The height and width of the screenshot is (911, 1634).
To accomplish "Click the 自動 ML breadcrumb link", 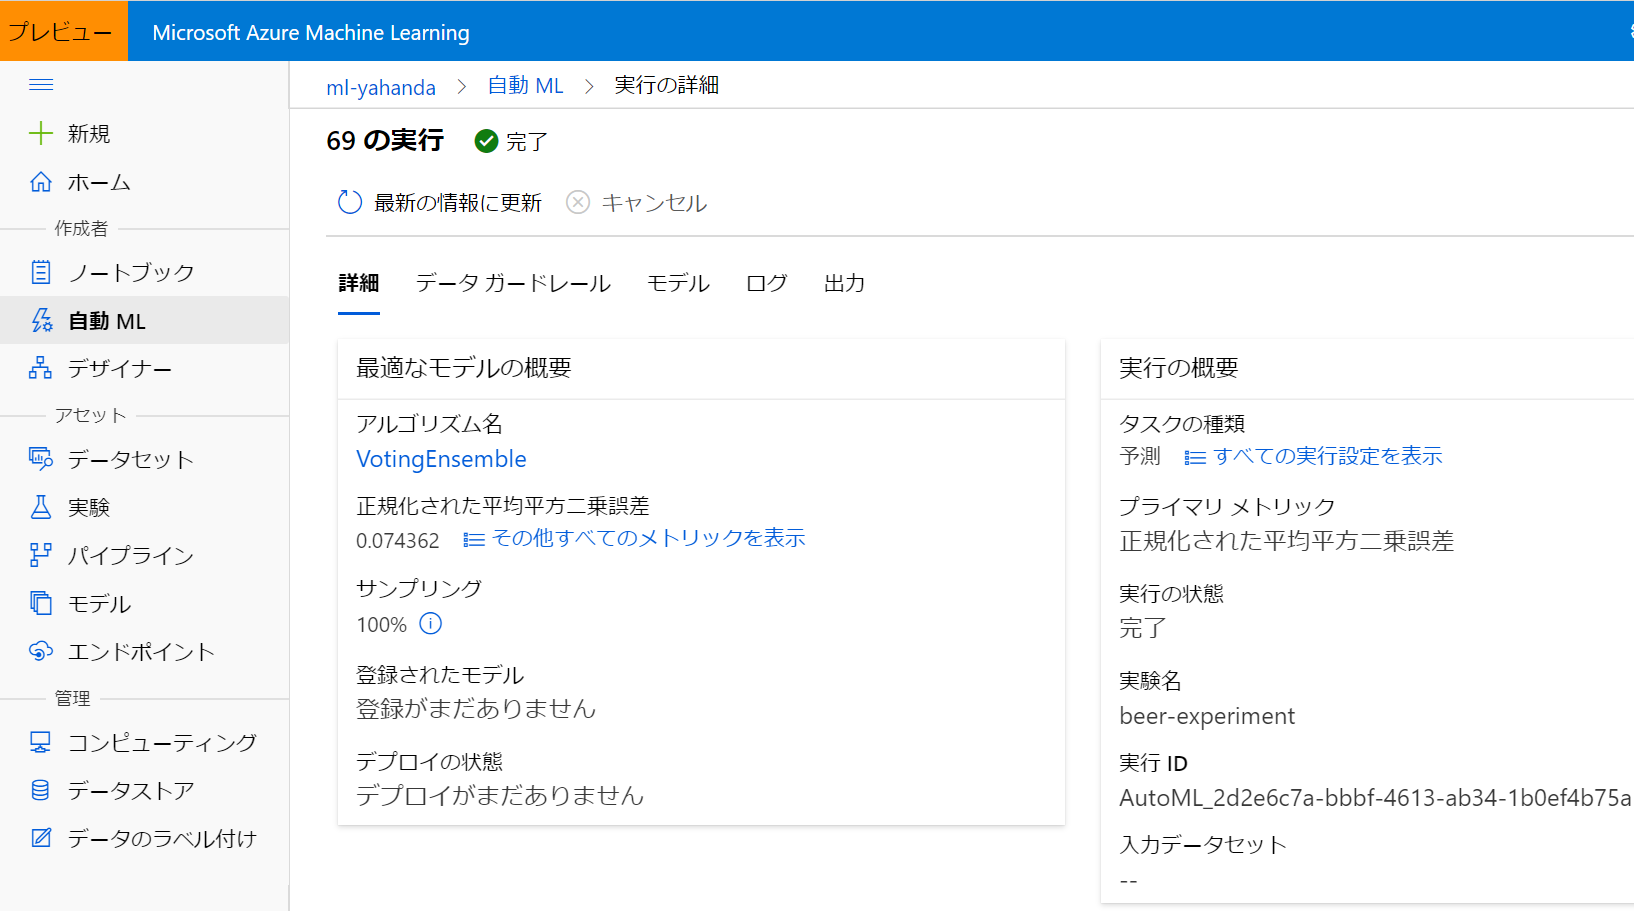I will click(x=525, y=86).
